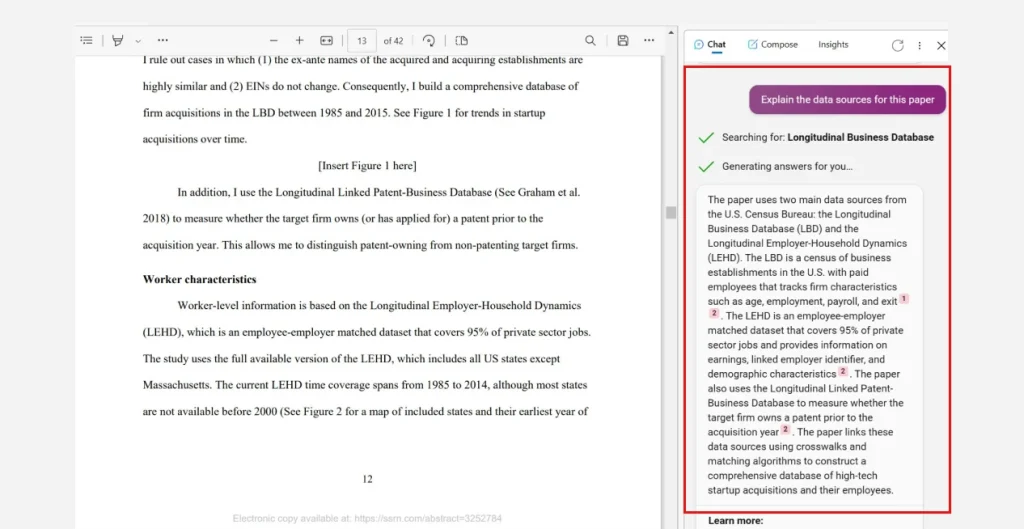This screenshot has width=1024, height=529.
Task: Switch to the Compose tab
Action: click(772, 45)
